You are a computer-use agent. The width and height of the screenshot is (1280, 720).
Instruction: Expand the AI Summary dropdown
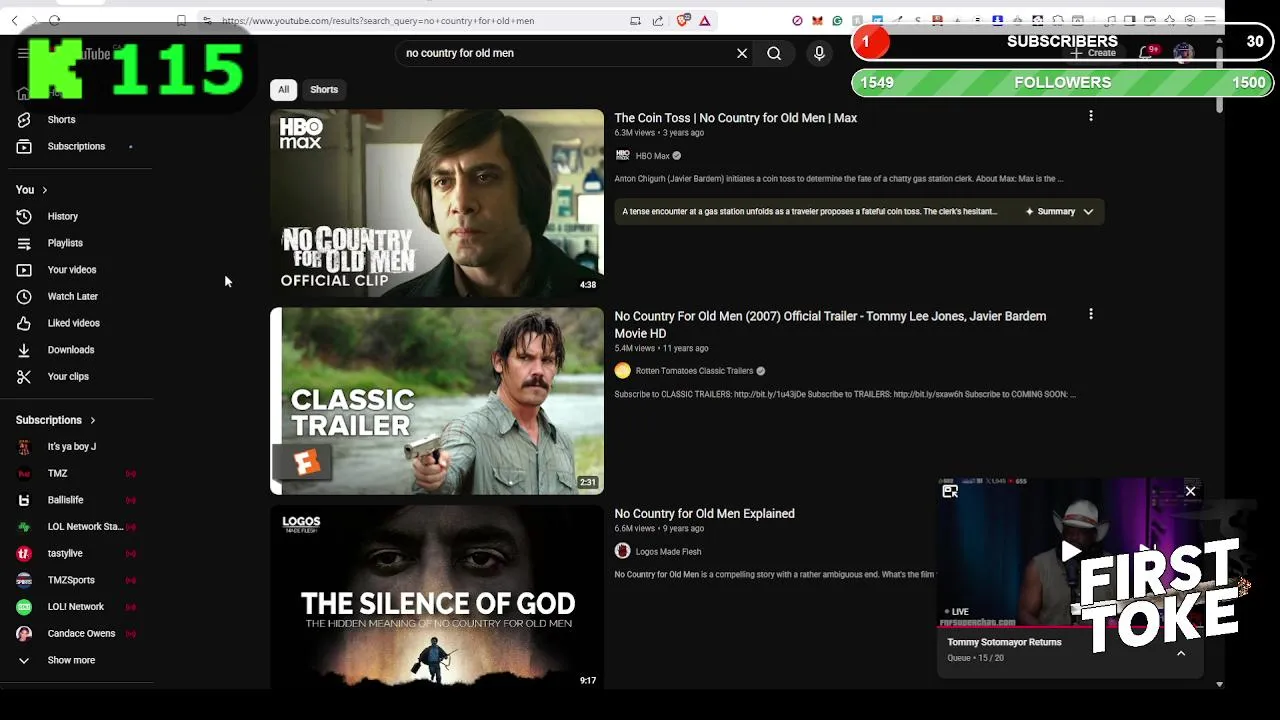[1088, 211]
